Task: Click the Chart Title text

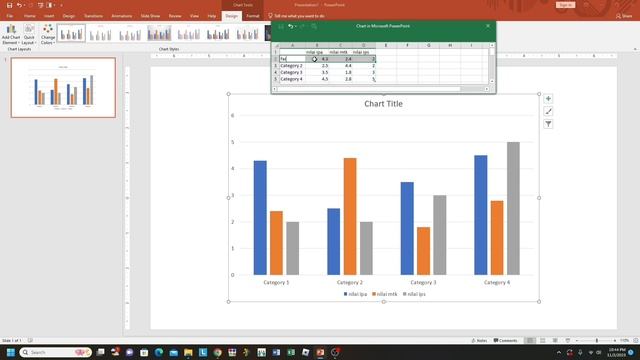Action: [383, 104]
